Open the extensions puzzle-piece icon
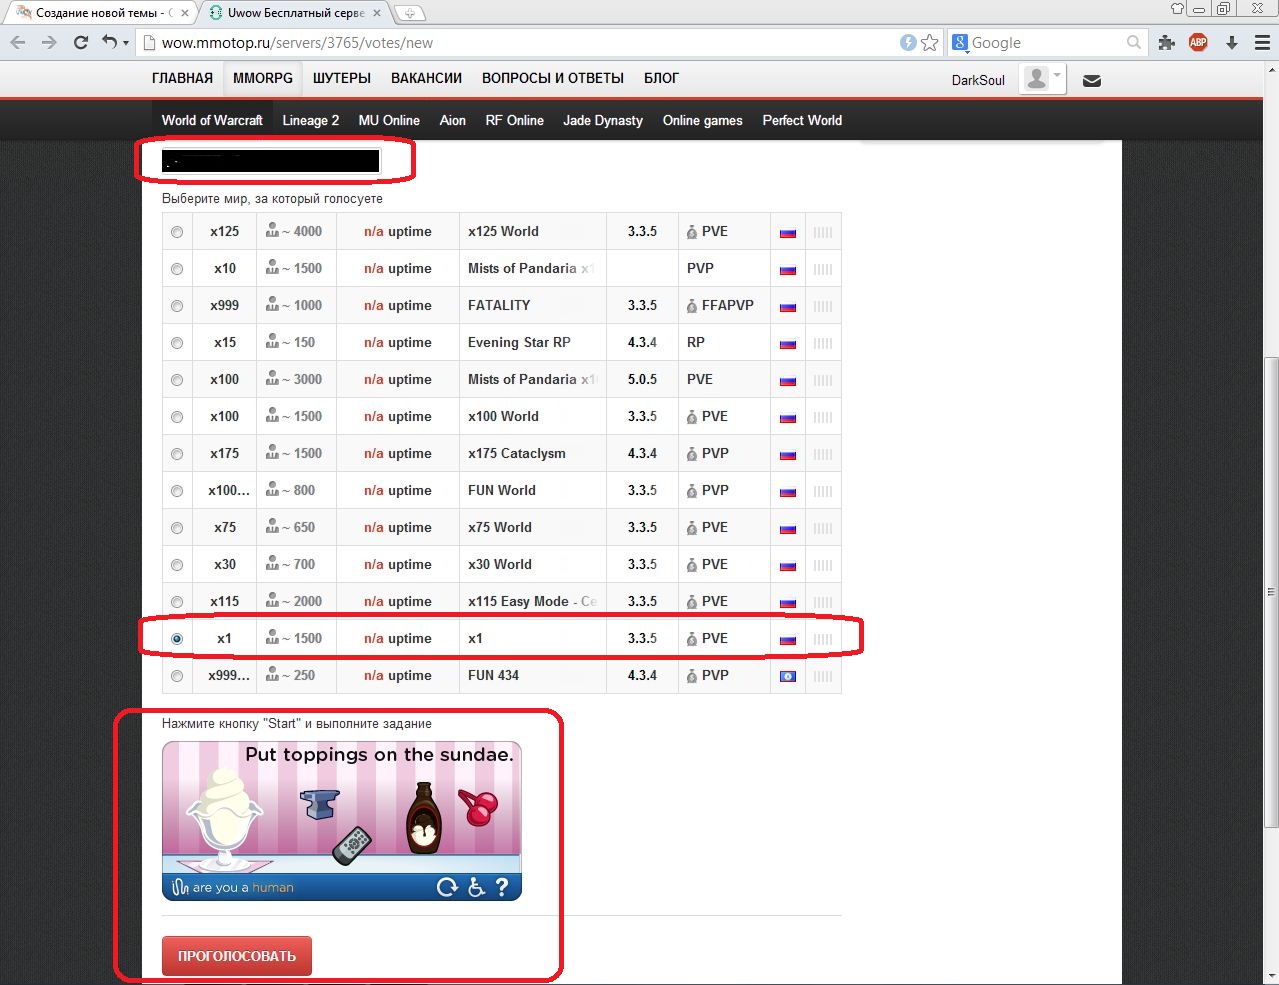 [x=1166, y=43]
